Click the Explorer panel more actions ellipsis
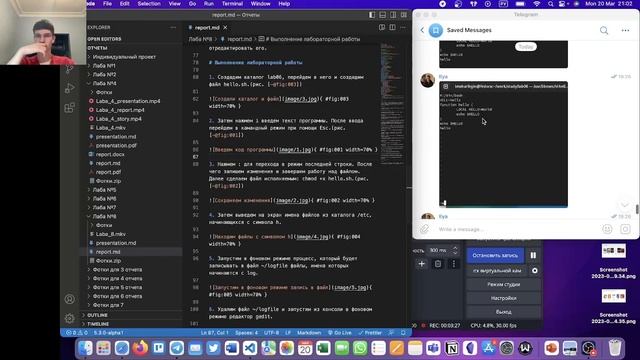The width and height of the screenshot is (640, 360). pyautogui.click(x=173, y=27)
